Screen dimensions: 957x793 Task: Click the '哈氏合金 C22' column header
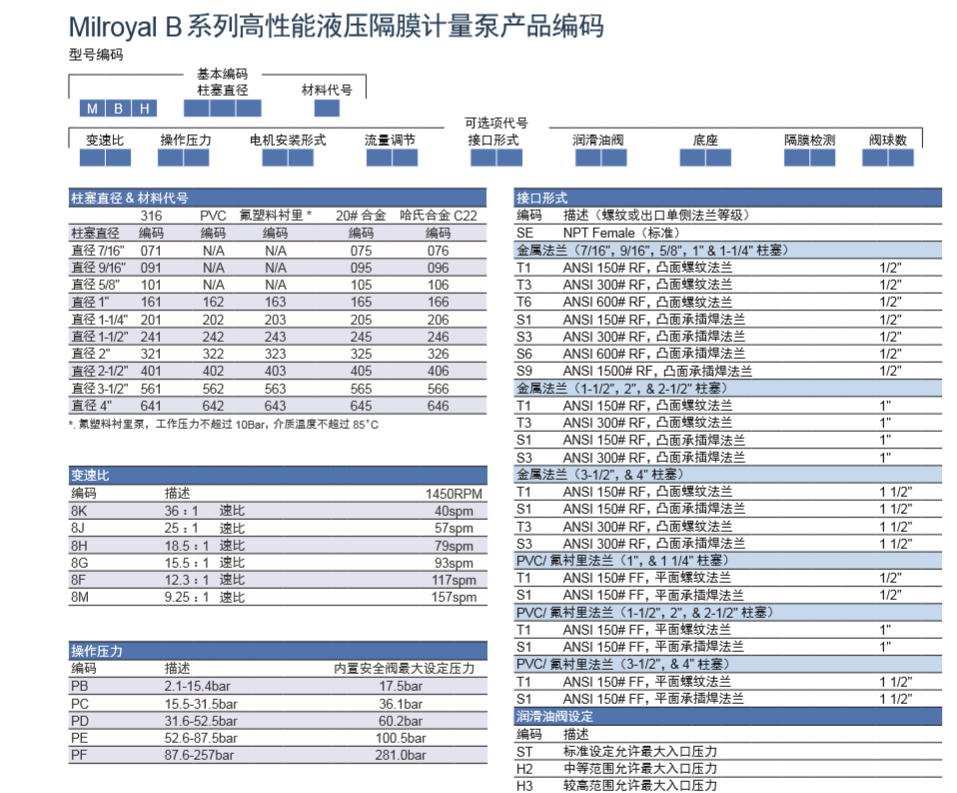(438, 215)
